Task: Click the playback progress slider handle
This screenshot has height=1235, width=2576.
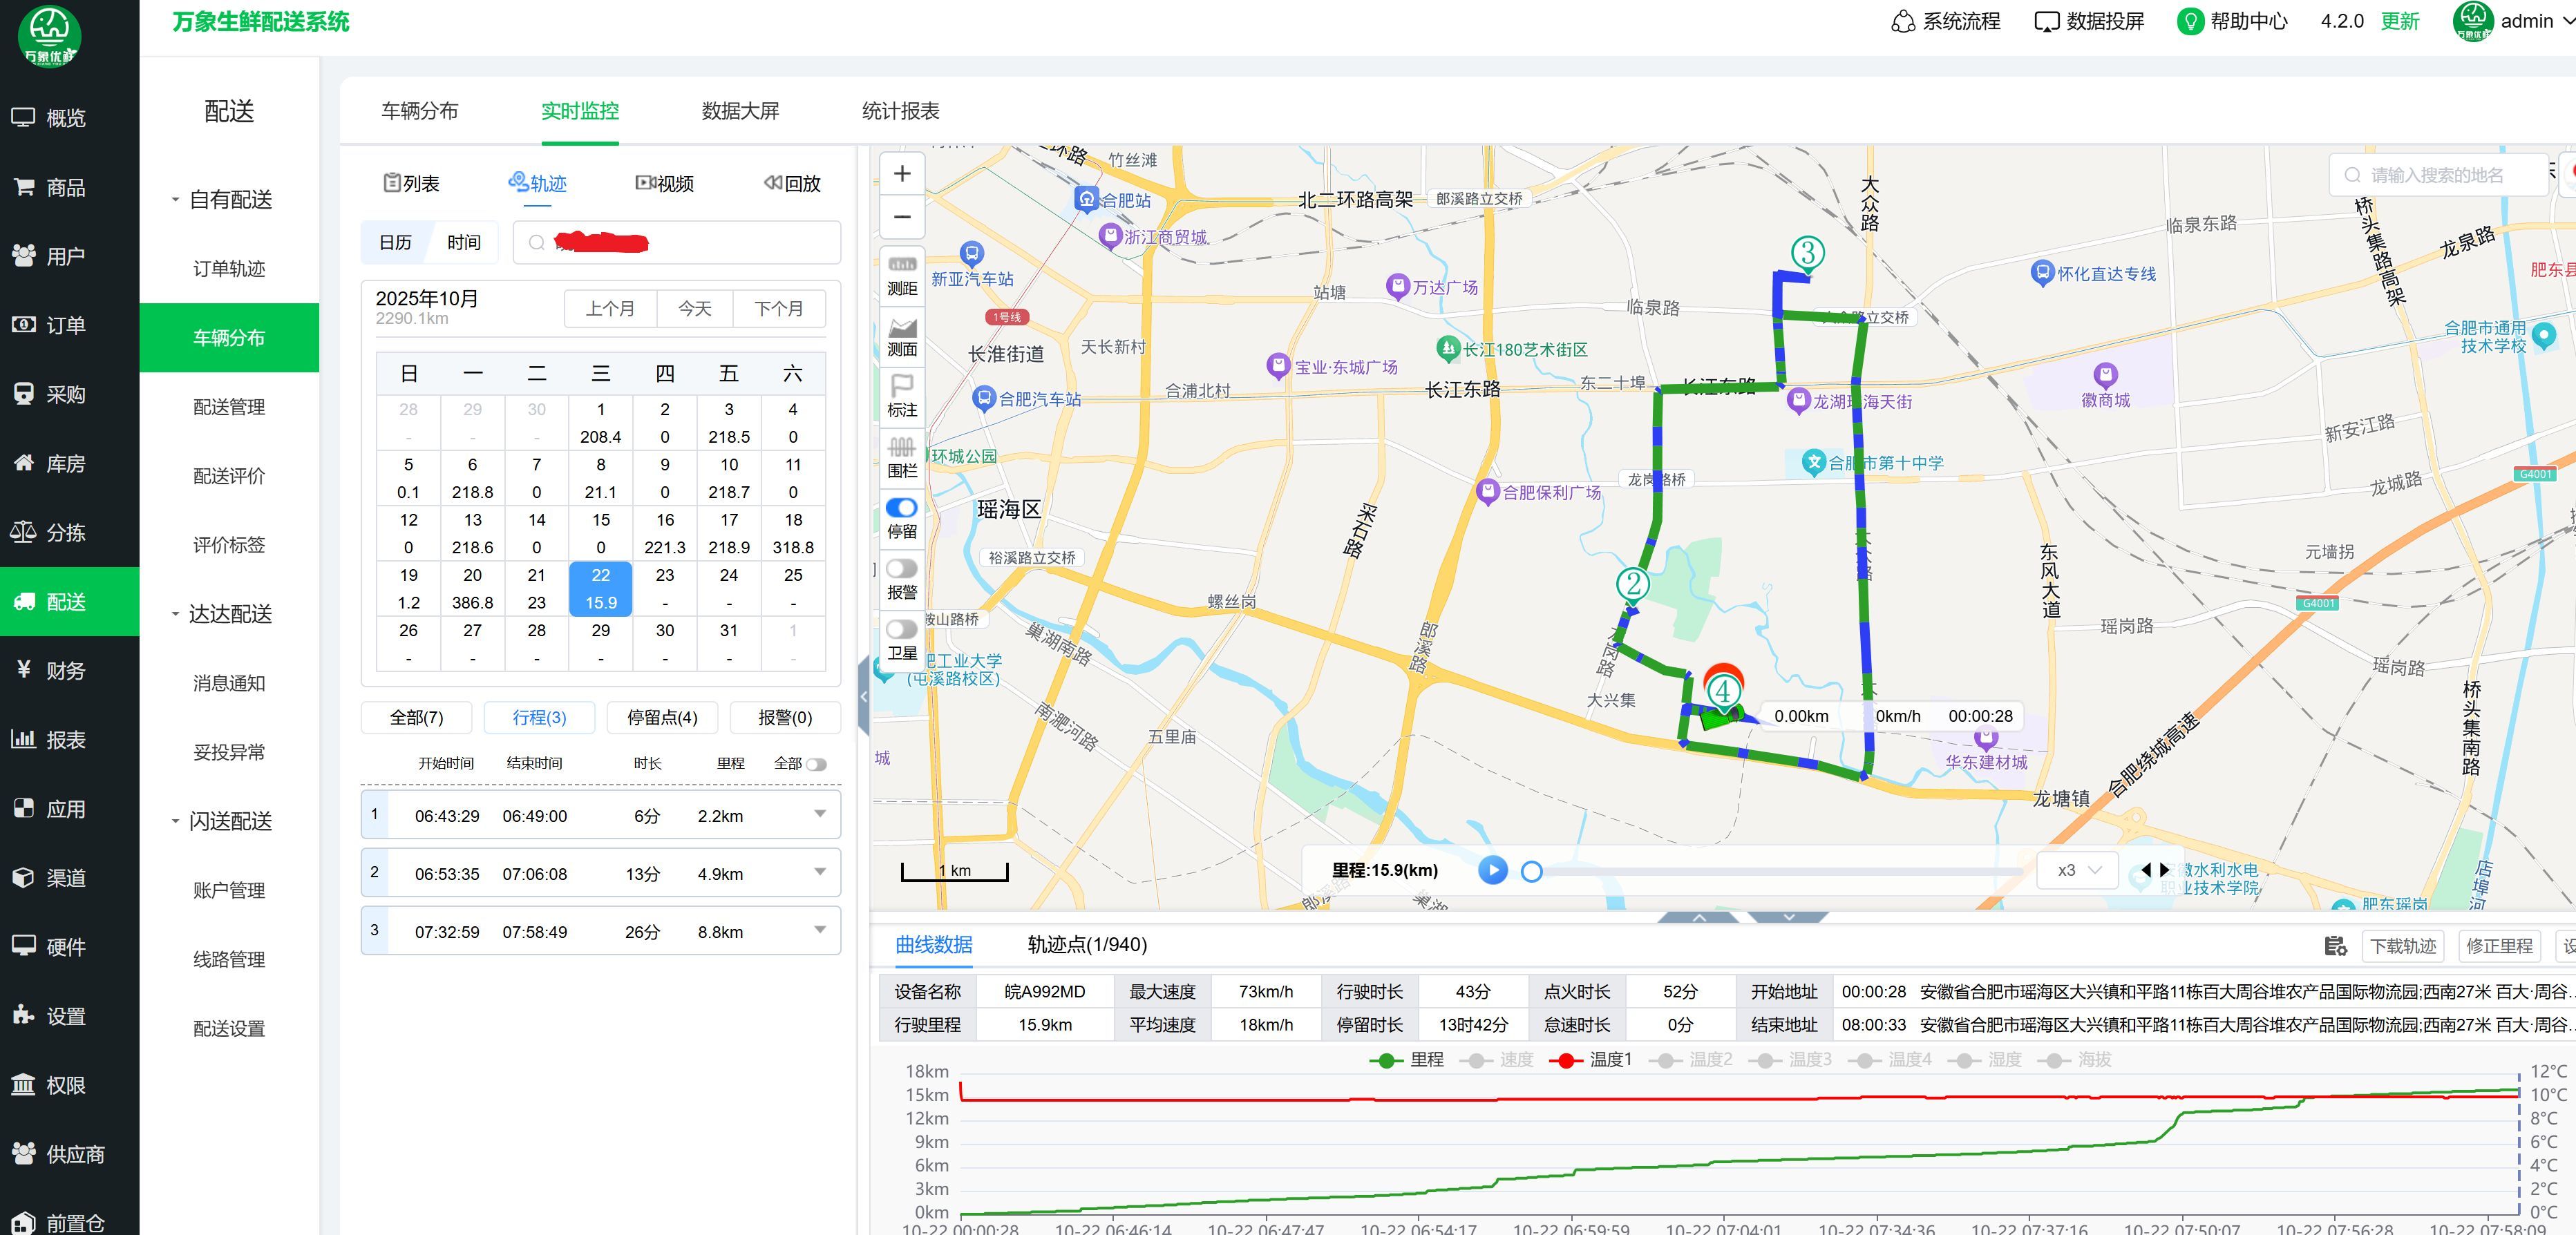Action: 1531,872
